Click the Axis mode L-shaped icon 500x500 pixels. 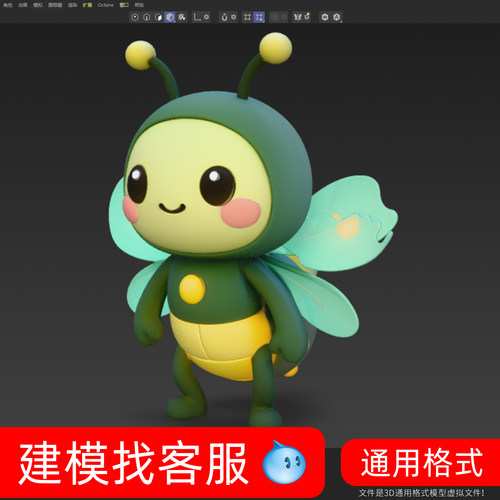coord(197,17)
